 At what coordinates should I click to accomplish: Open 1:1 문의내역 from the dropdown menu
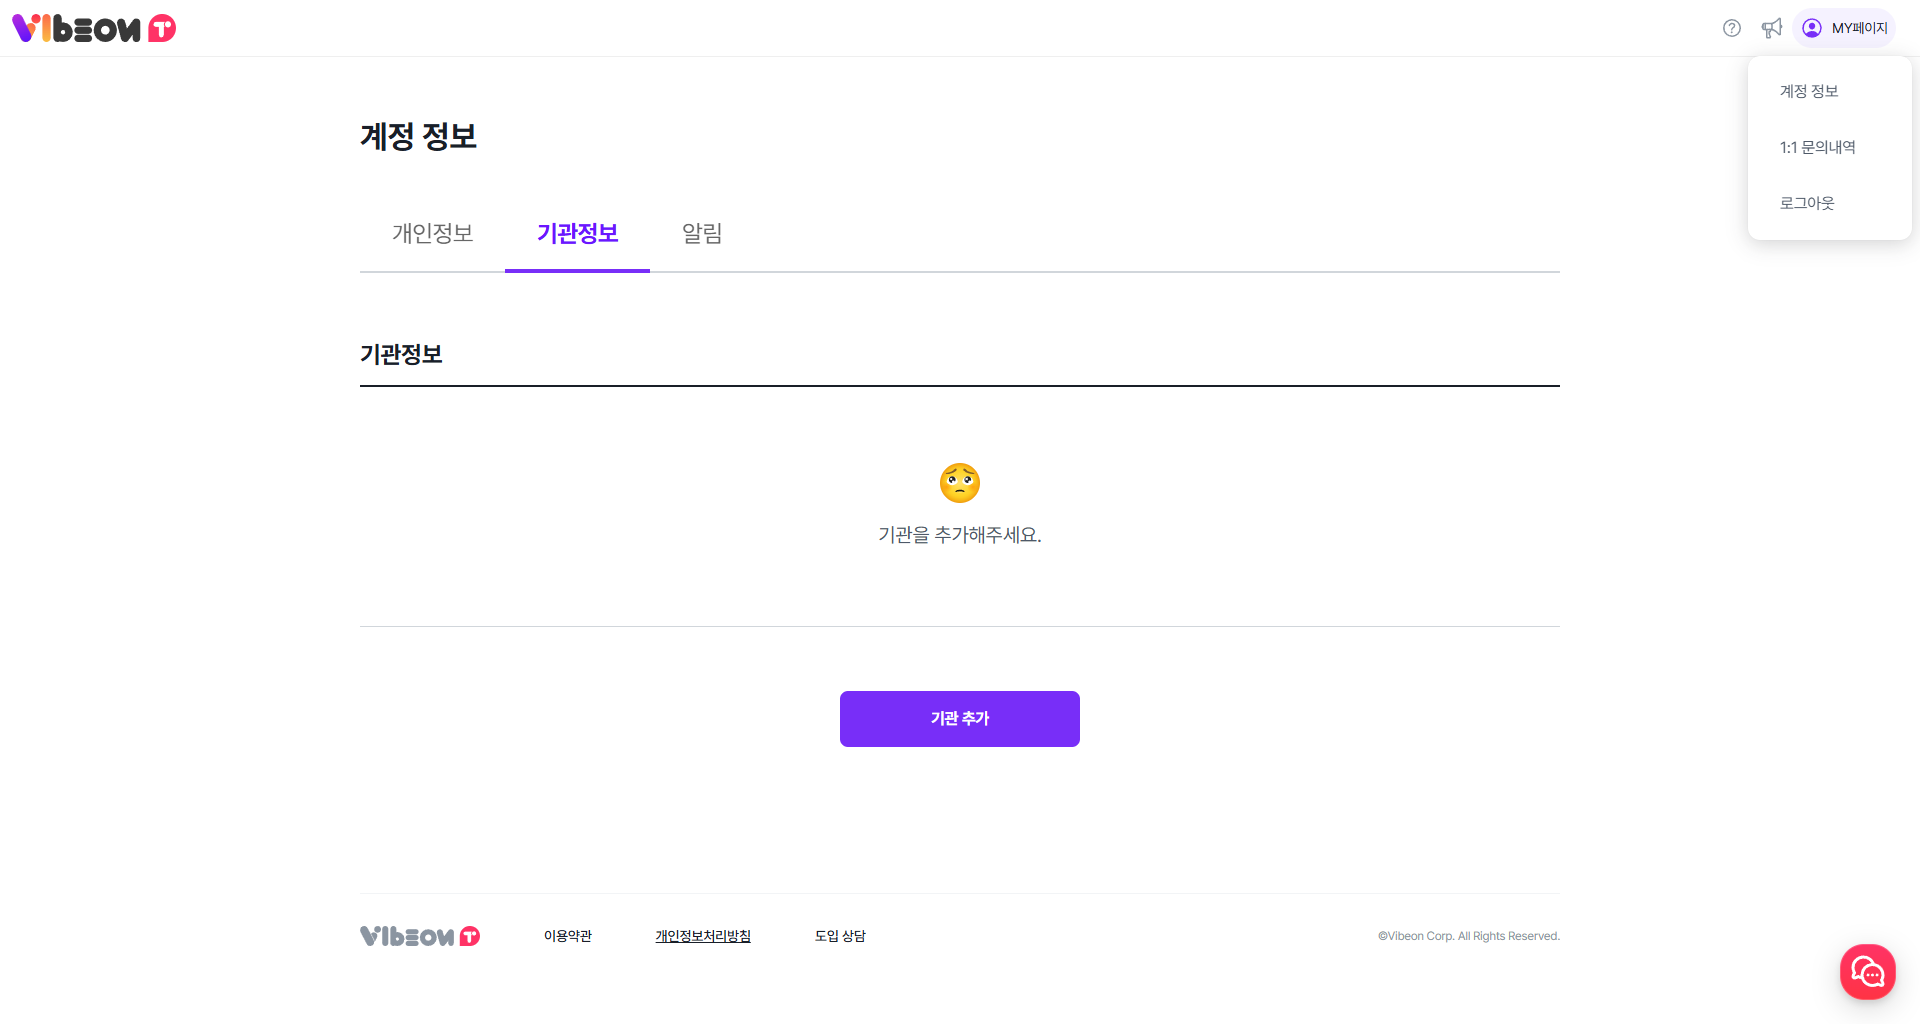1817,147
